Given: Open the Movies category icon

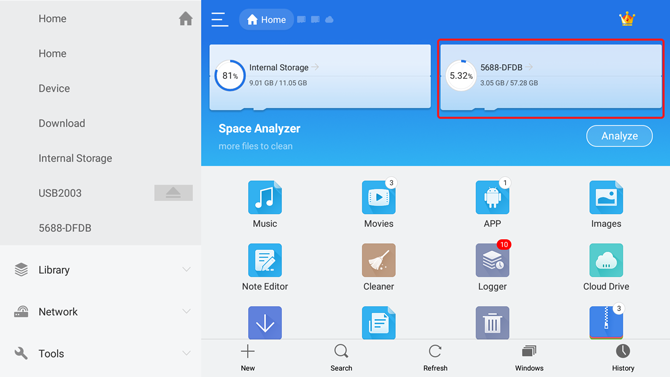Looking at the screenshot, I should (x=379, y=197).
